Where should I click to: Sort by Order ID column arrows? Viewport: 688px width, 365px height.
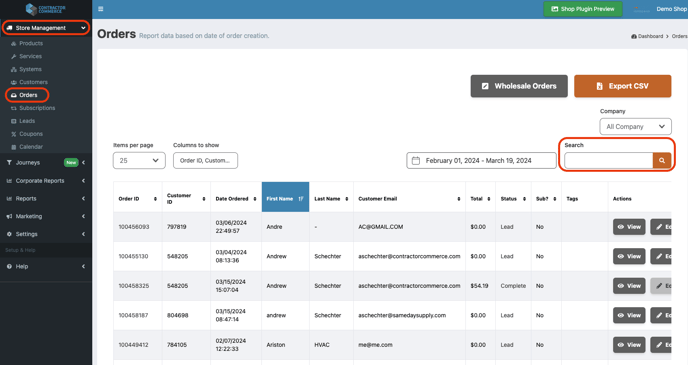click(155, 199)
